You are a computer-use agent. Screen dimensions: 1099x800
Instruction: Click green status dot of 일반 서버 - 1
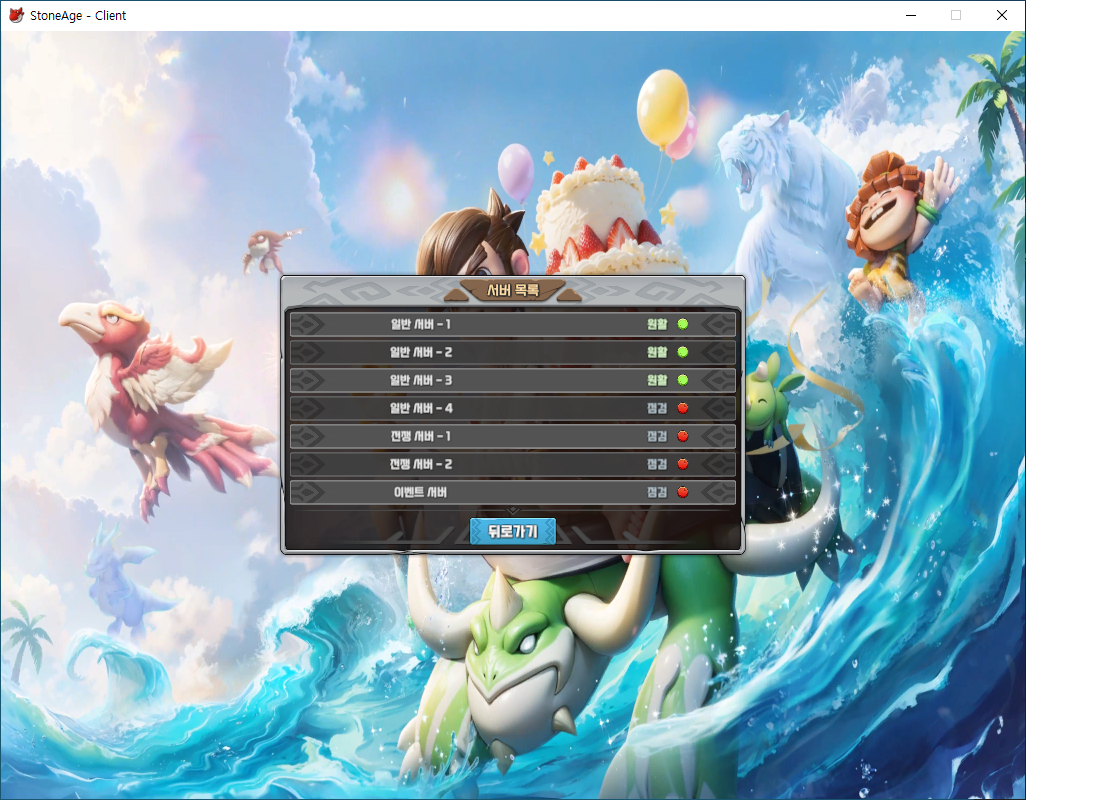click(683, 324)
